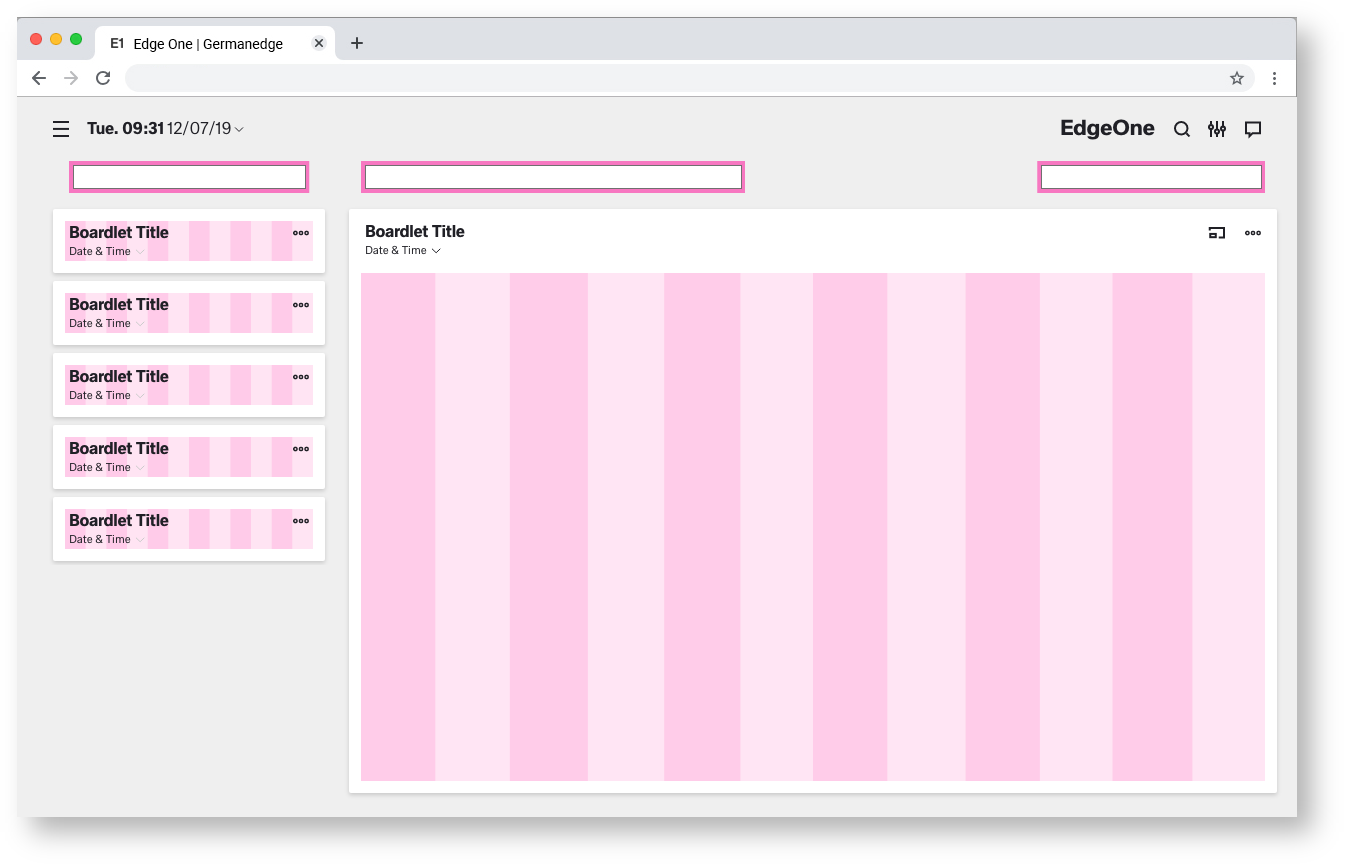
Task: Open a new browser tab
Action: point(357,43)
